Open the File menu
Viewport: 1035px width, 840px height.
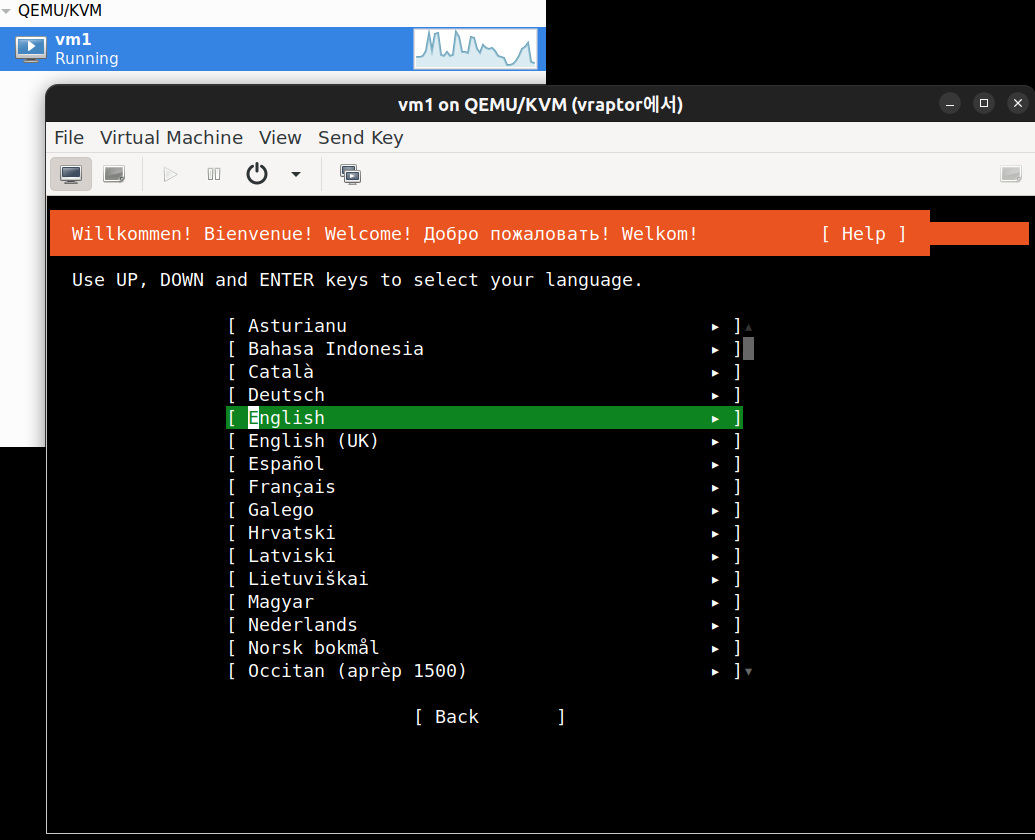pos(69,137)
